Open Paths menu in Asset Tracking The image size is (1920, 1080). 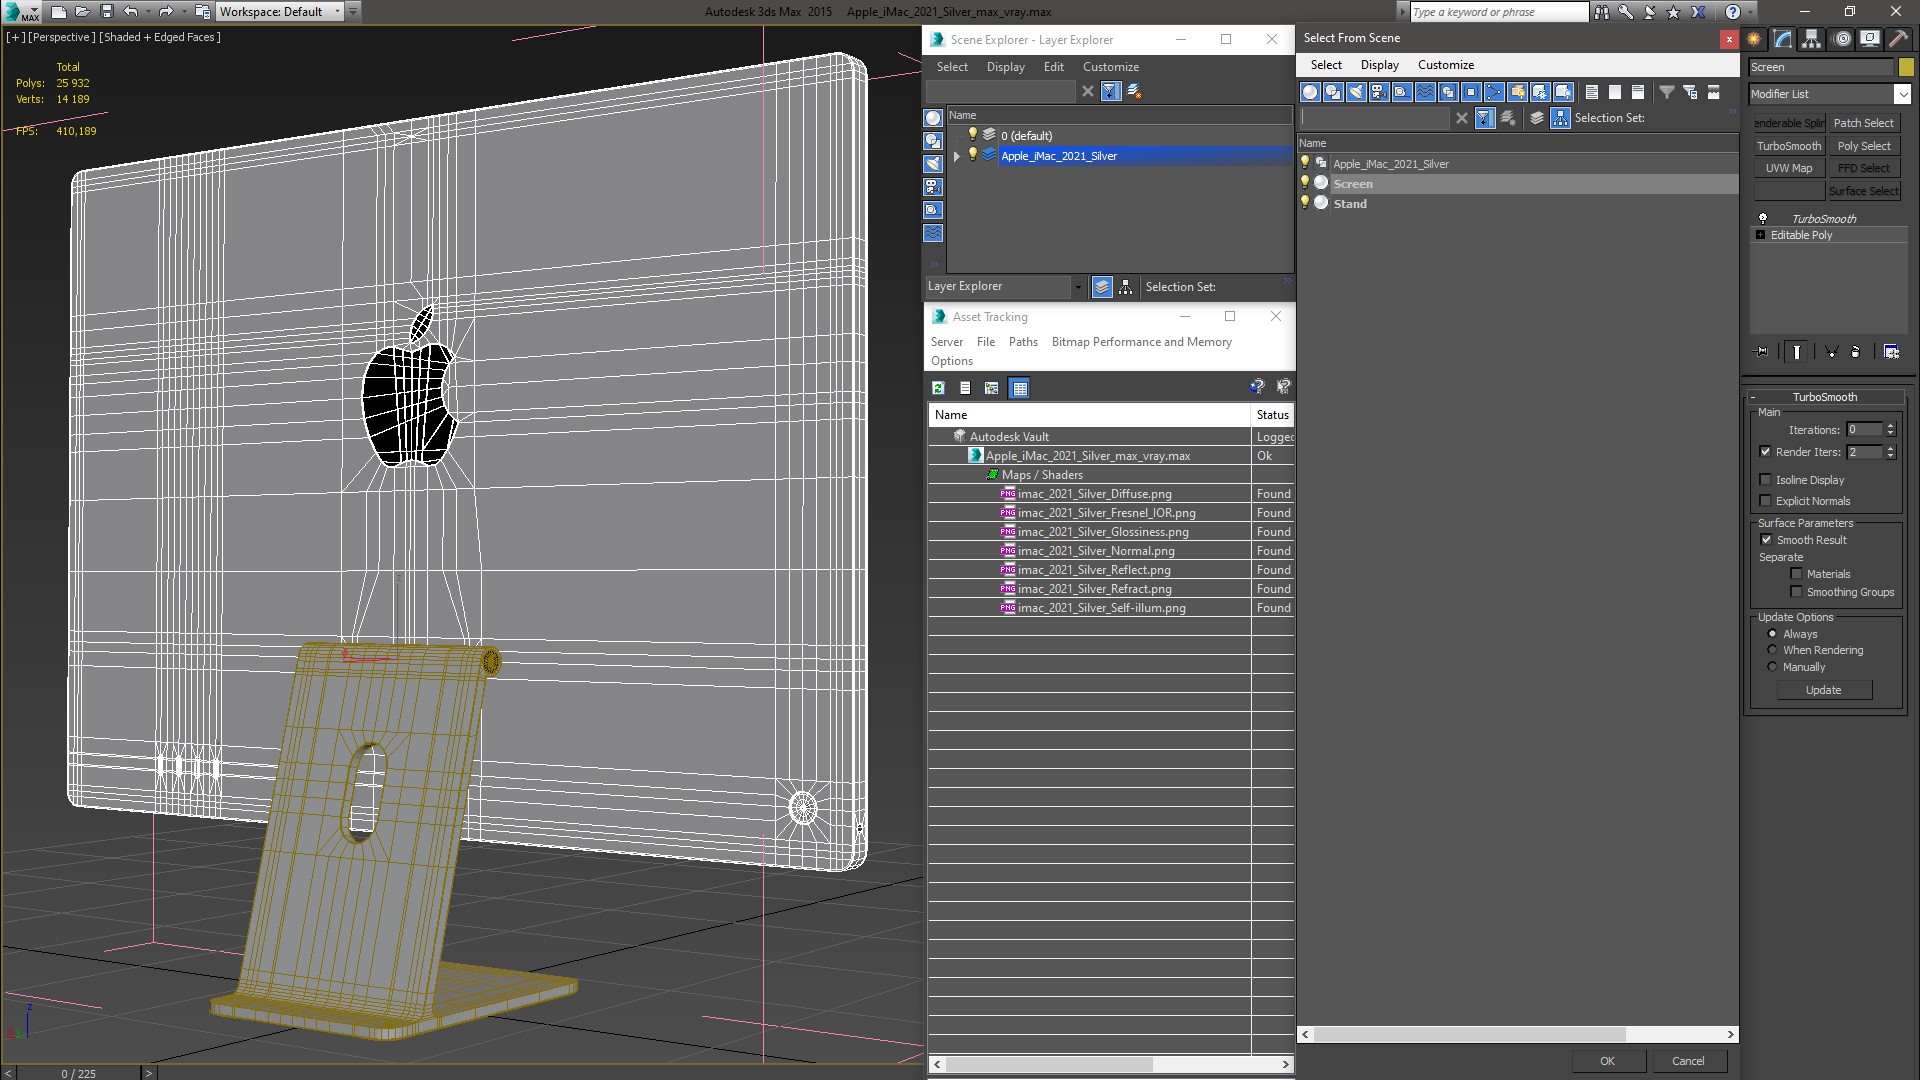[x=1023, y=342]
